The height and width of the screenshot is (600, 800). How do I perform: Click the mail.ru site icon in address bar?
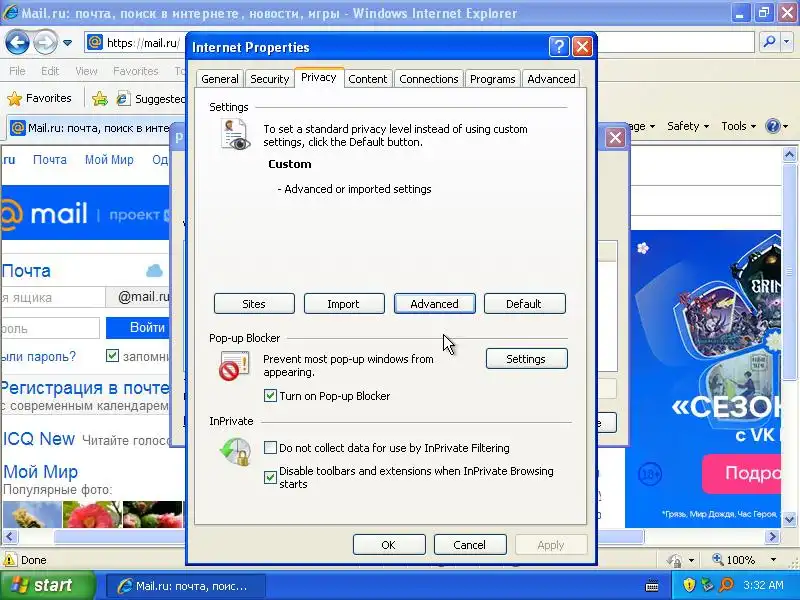(x=95, y=42)
